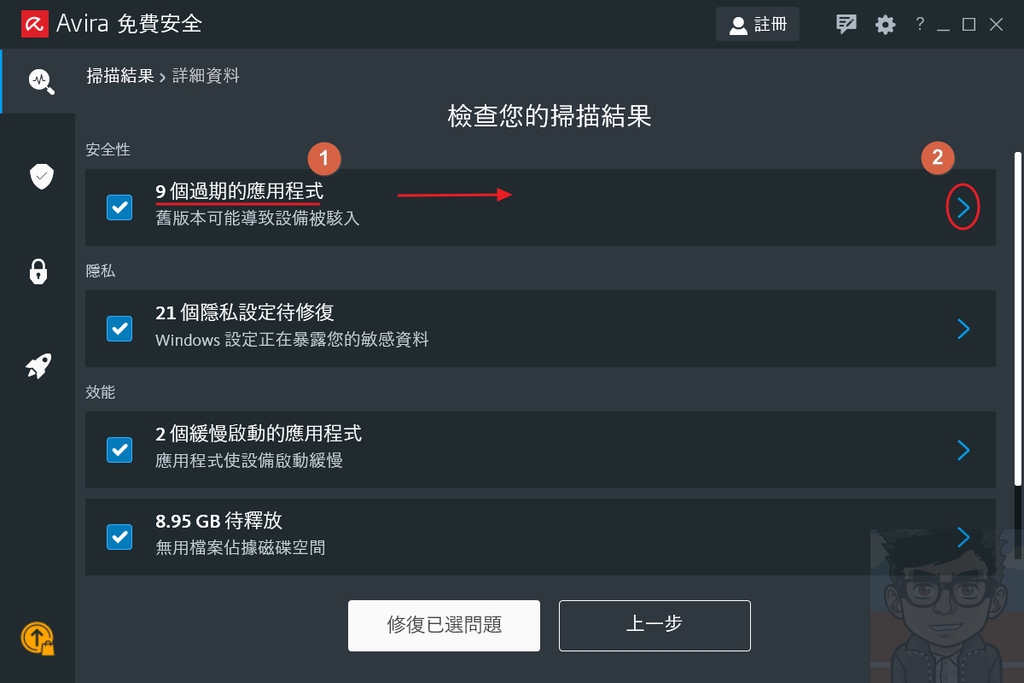Viewport: 1024px width, 683px height.
Task: Click the 上一步 button
Action: click(654, 626)
